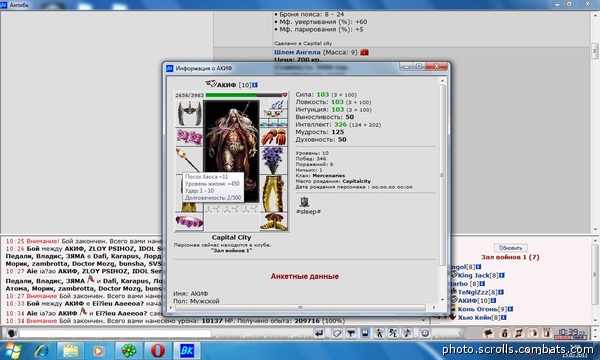The width and height of the screenshot is (600, 360).
Task: Click the row of three blue rings
Action: [x=274, y=123]
